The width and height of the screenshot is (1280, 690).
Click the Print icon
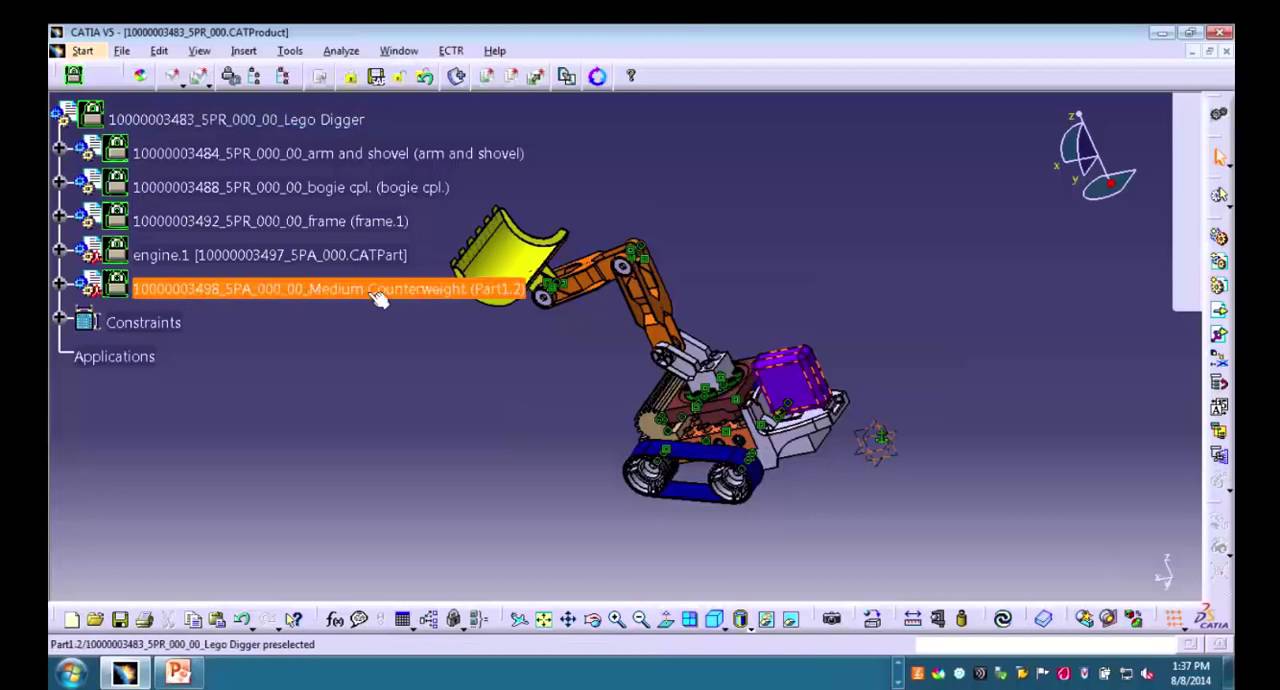click(144, 620)
